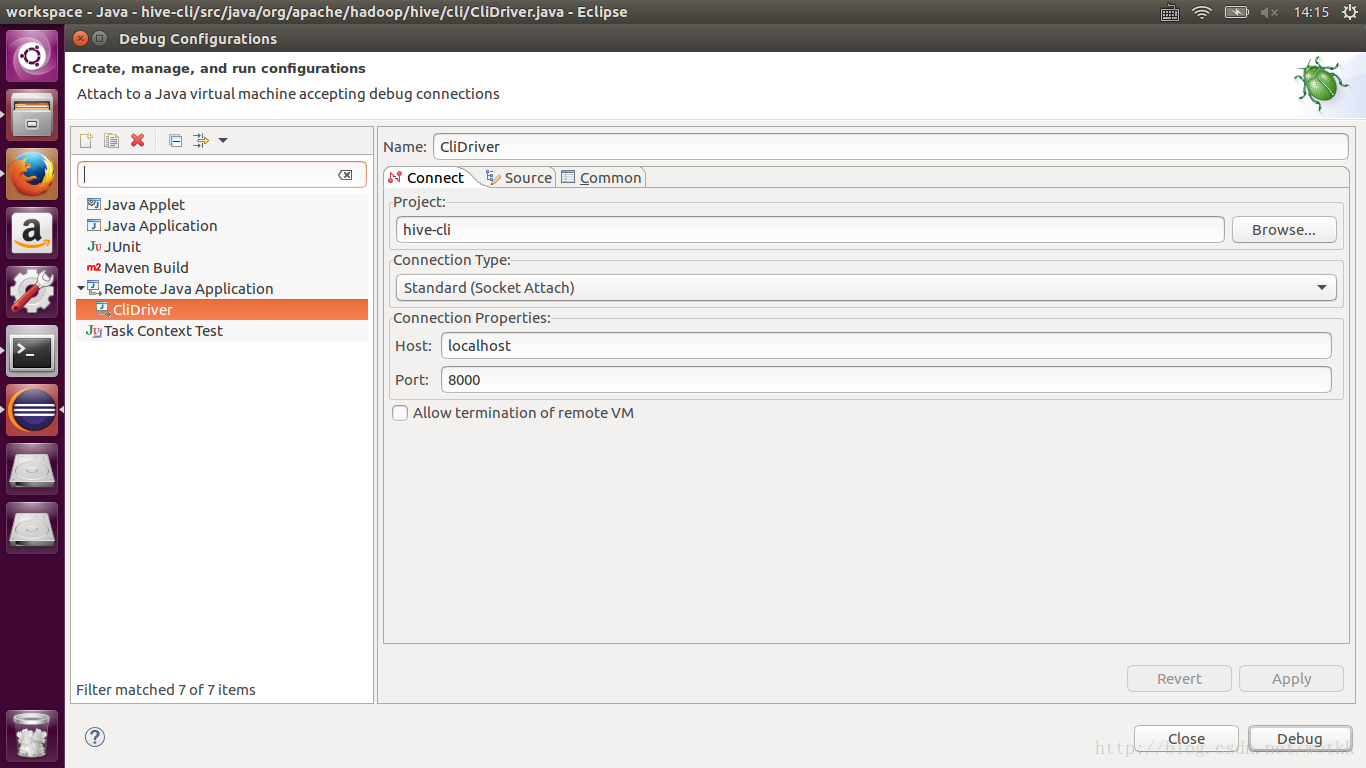This screenshot has height=768, width=1366.
Task: Open Amazon launcher icon
Action: tap(32, 233)
